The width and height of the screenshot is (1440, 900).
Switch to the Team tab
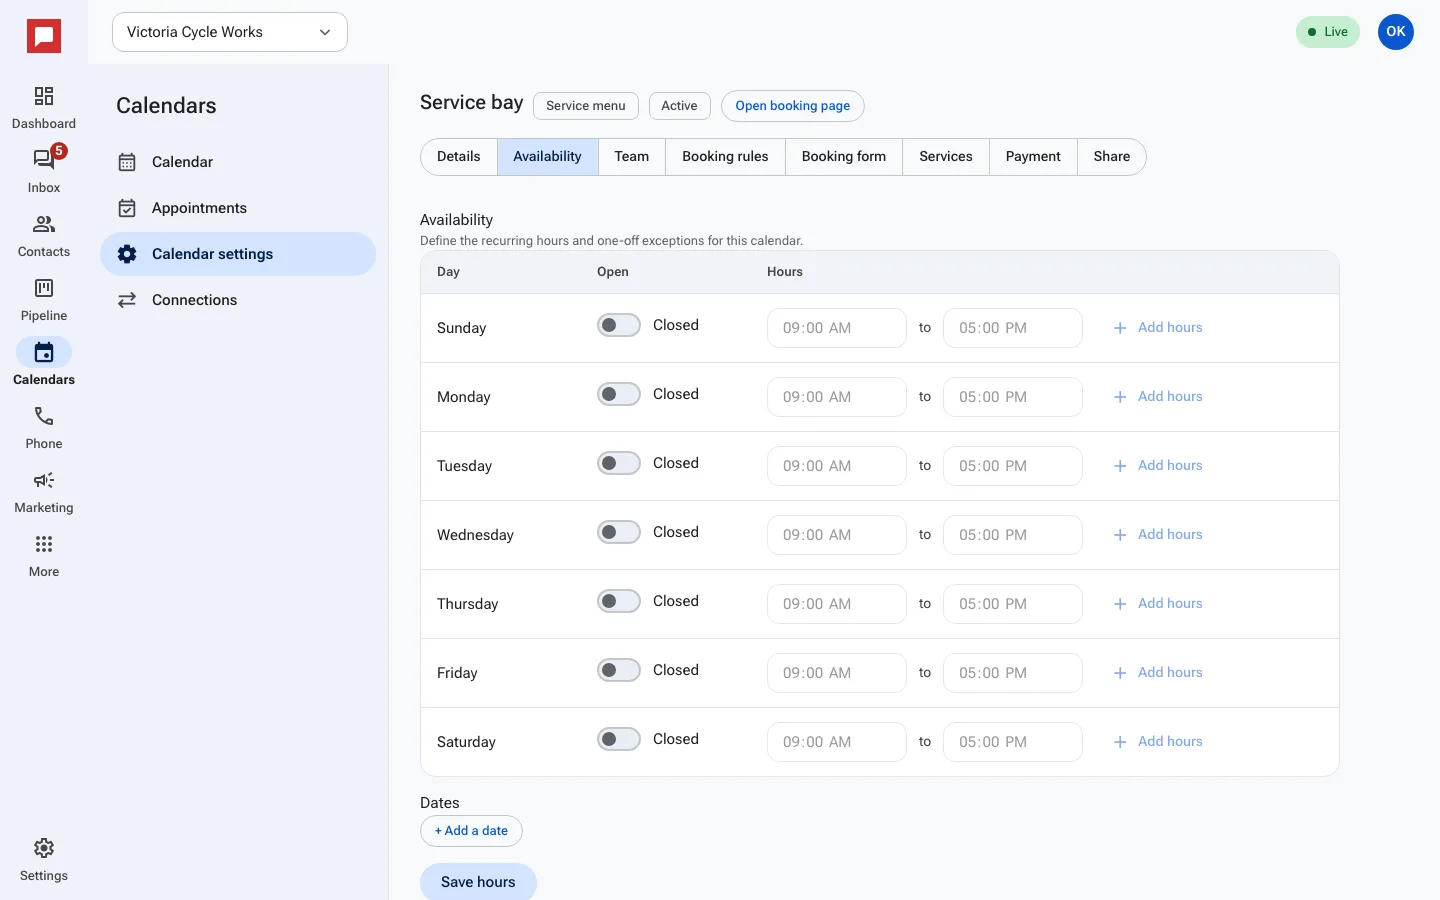pyautogui.click(x=632, y=157)
